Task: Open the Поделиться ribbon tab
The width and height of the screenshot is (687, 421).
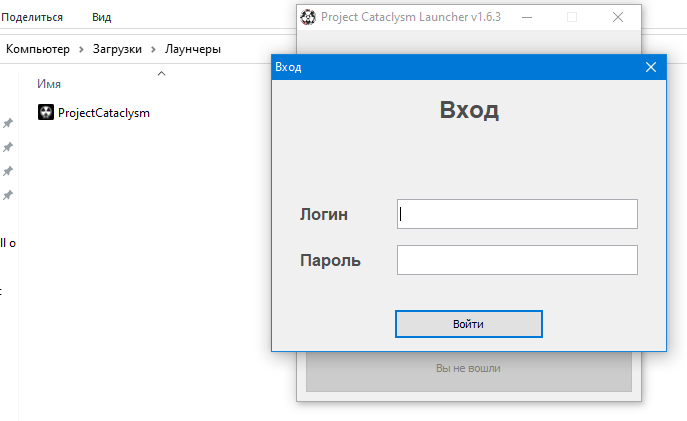Action: 32,17
